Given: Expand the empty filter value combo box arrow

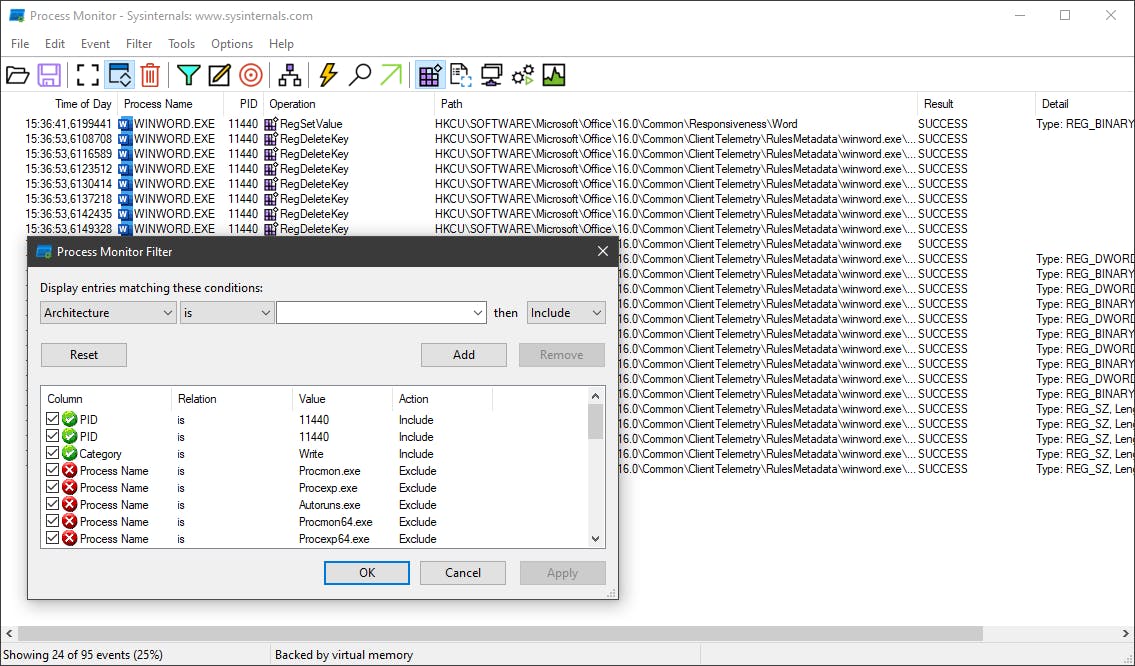Looking at the screenshot, I should 478,313.
